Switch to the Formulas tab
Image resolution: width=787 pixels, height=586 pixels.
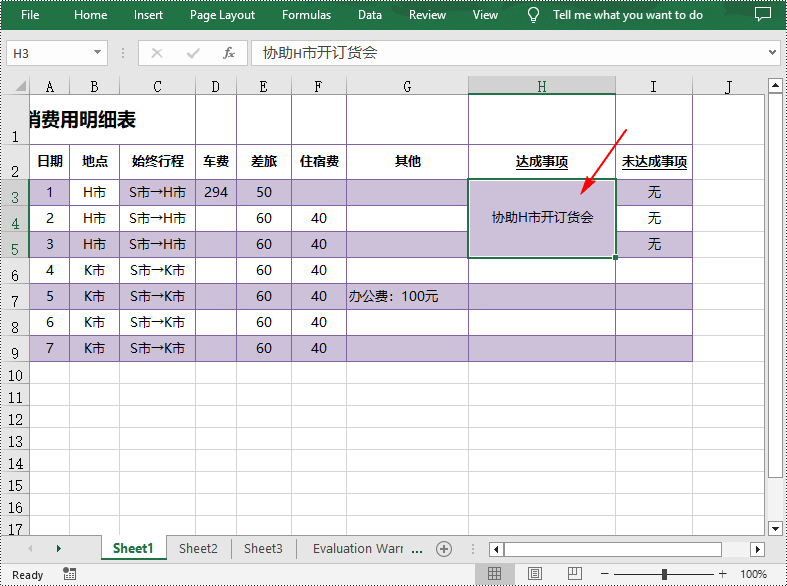coord(306,15)
